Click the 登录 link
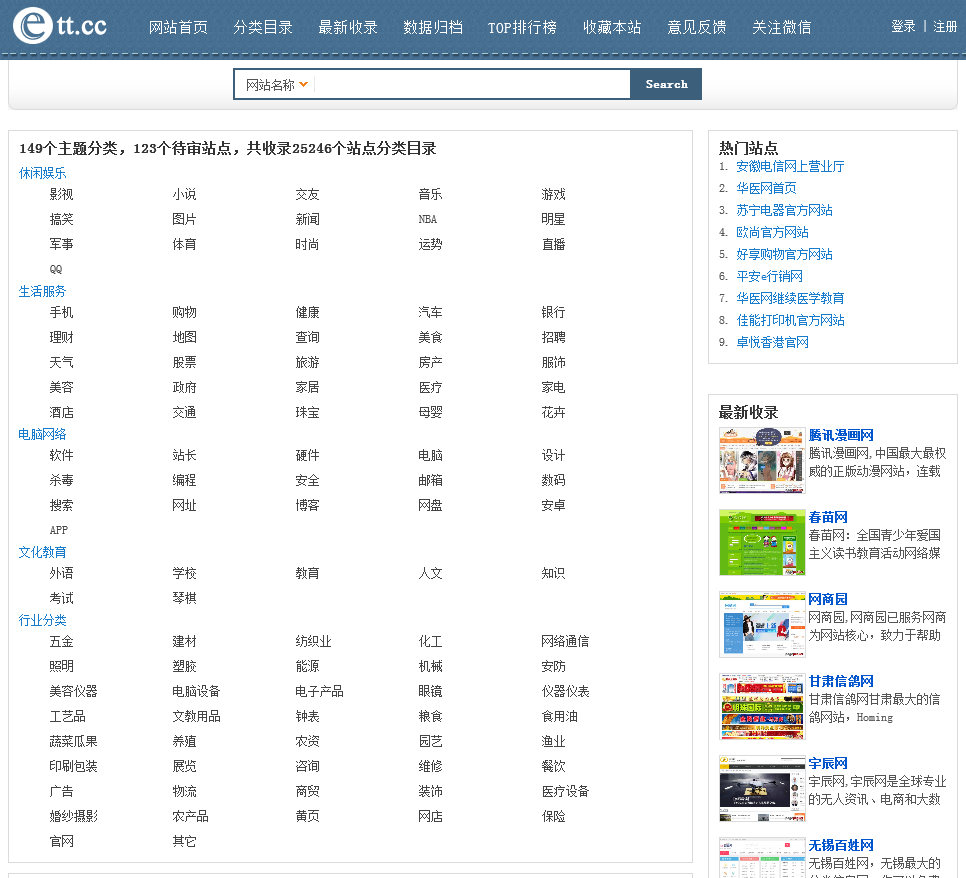The width and height of the screenshot is (966, 878). pyautogui.click(x=903, y=26)
